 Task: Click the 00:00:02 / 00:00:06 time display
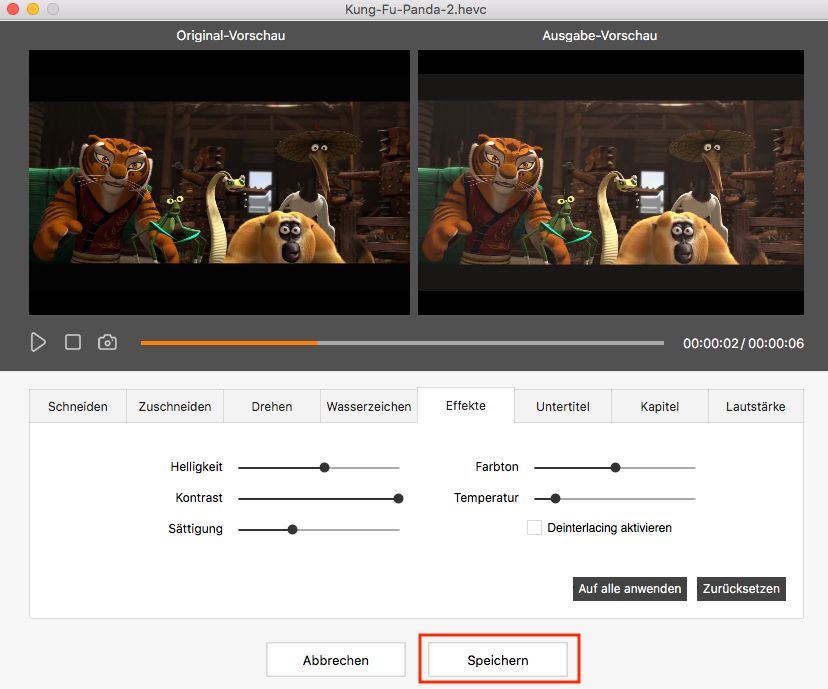(x=744, y=343)
